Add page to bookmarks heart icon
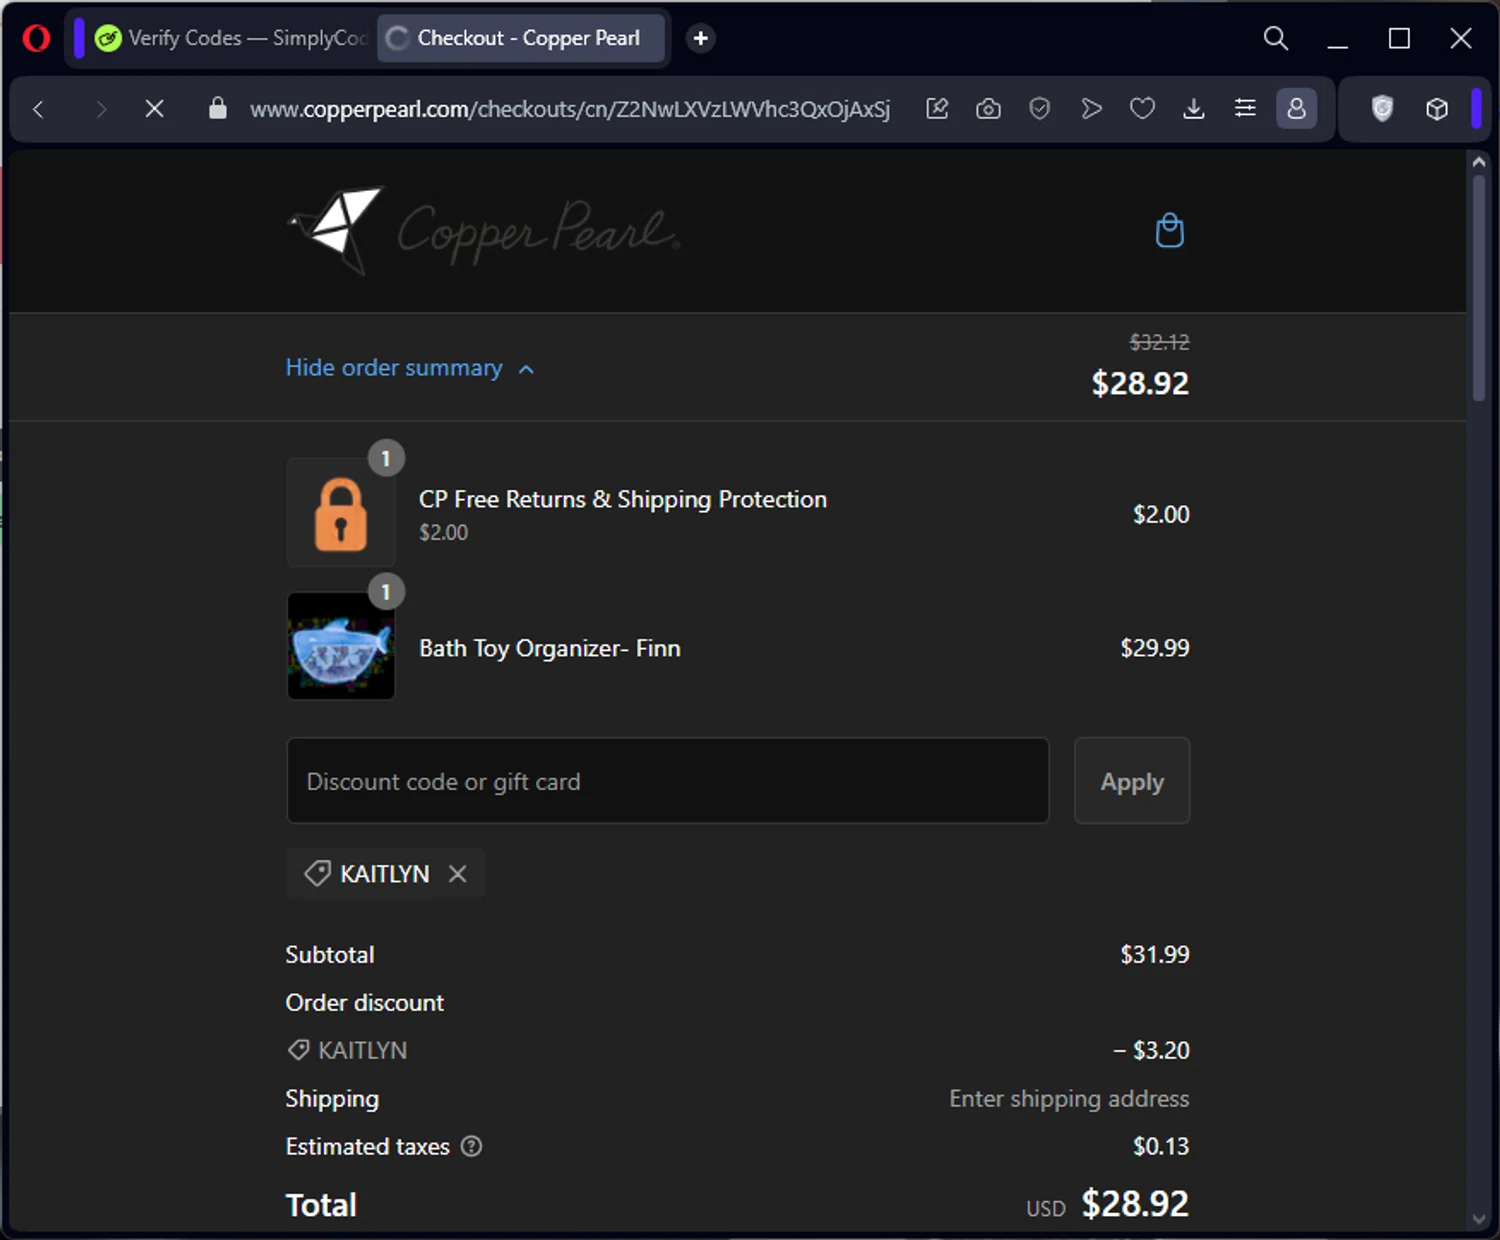The image size is (1500, 1240). click(1142, 108)
